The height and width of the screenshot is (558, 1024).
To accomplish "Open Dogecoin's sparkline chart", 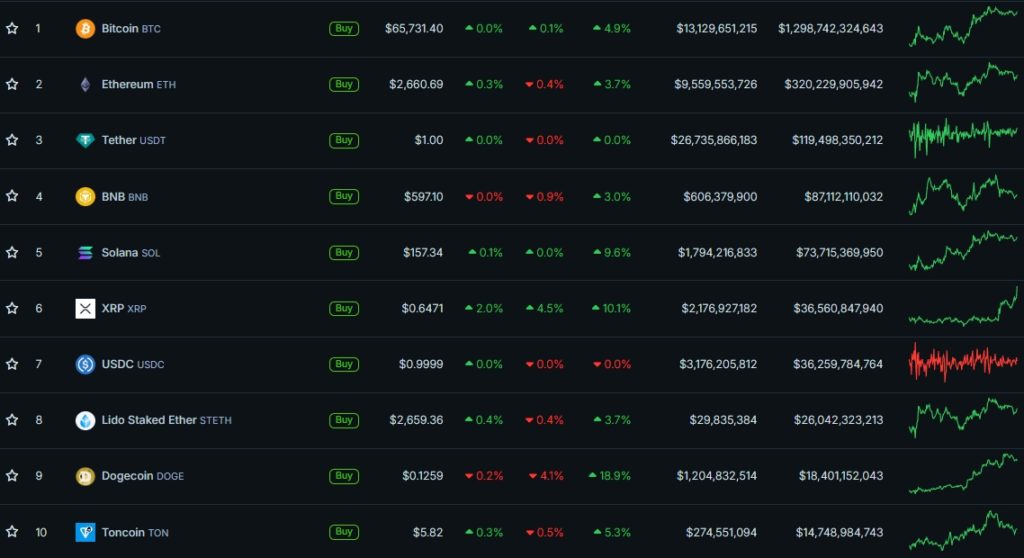I will click(x=963, y=474).
